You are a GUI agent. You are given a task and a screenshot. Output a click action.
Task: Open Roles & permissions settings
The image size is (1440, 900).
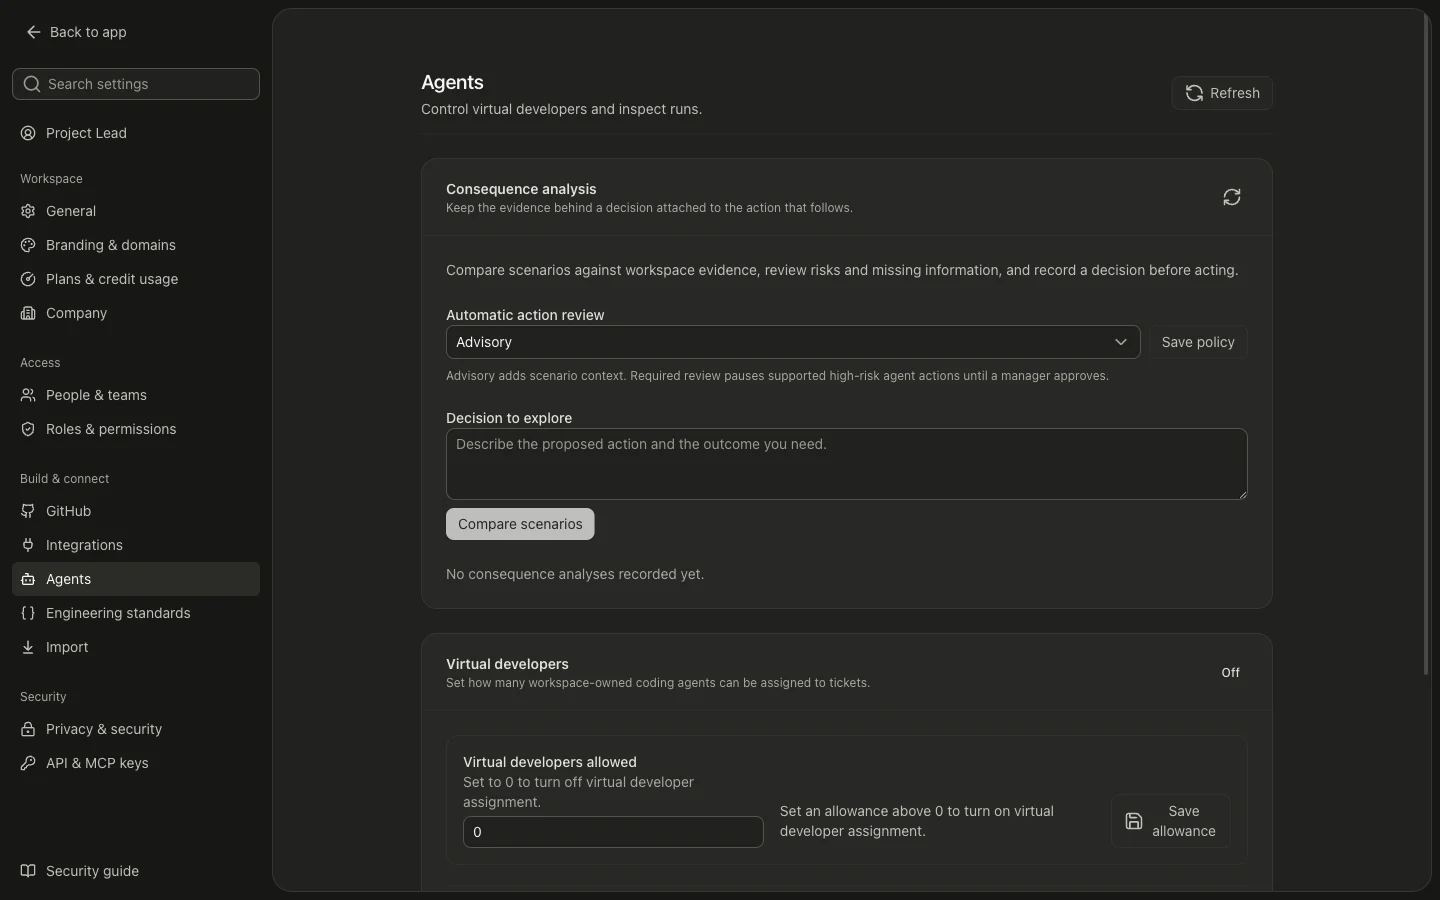136,429
